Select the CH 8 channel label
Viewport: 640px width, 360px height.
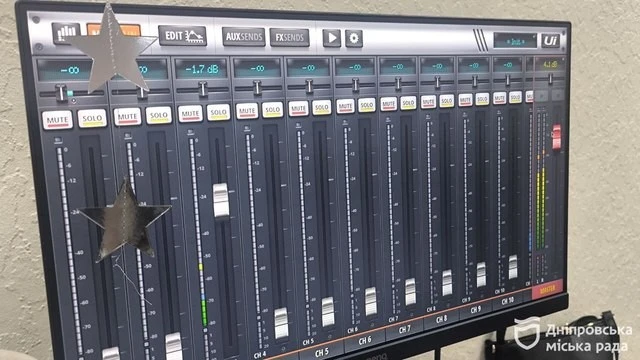442,319
